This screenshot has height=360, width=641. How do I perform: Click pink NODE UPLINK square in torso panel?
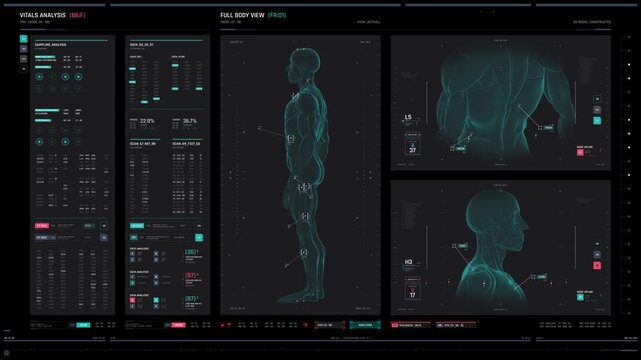click(580, 152)
